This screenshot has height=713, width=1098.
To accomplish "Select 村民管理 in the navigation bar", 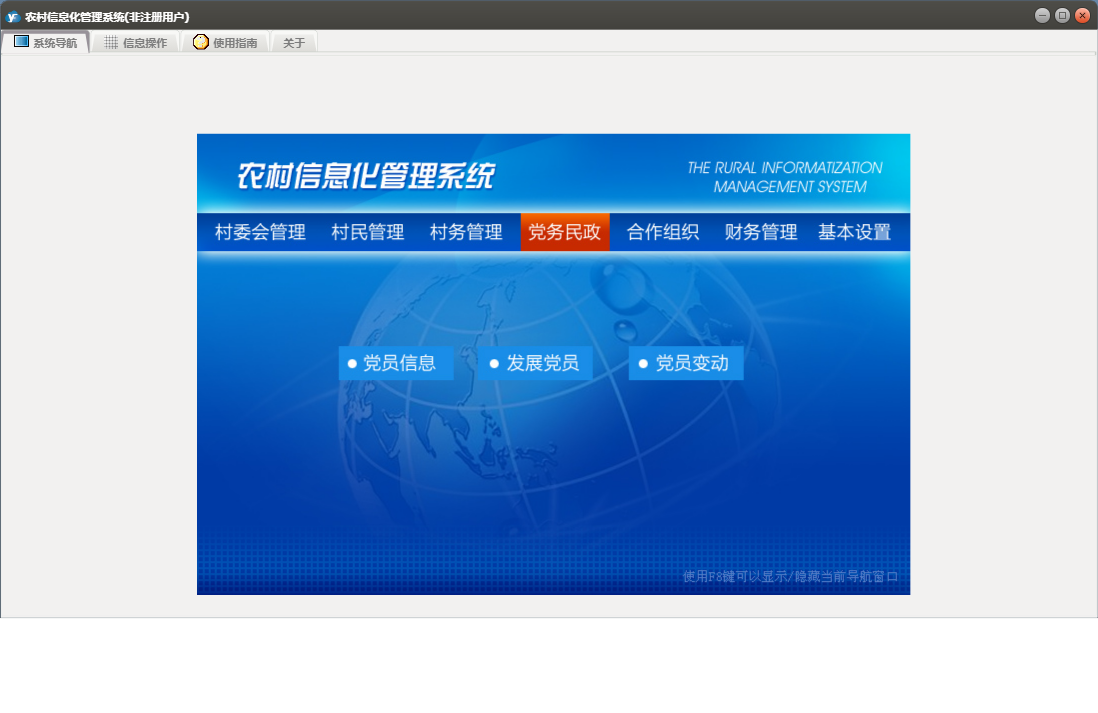I will click(x=367, y=232).
